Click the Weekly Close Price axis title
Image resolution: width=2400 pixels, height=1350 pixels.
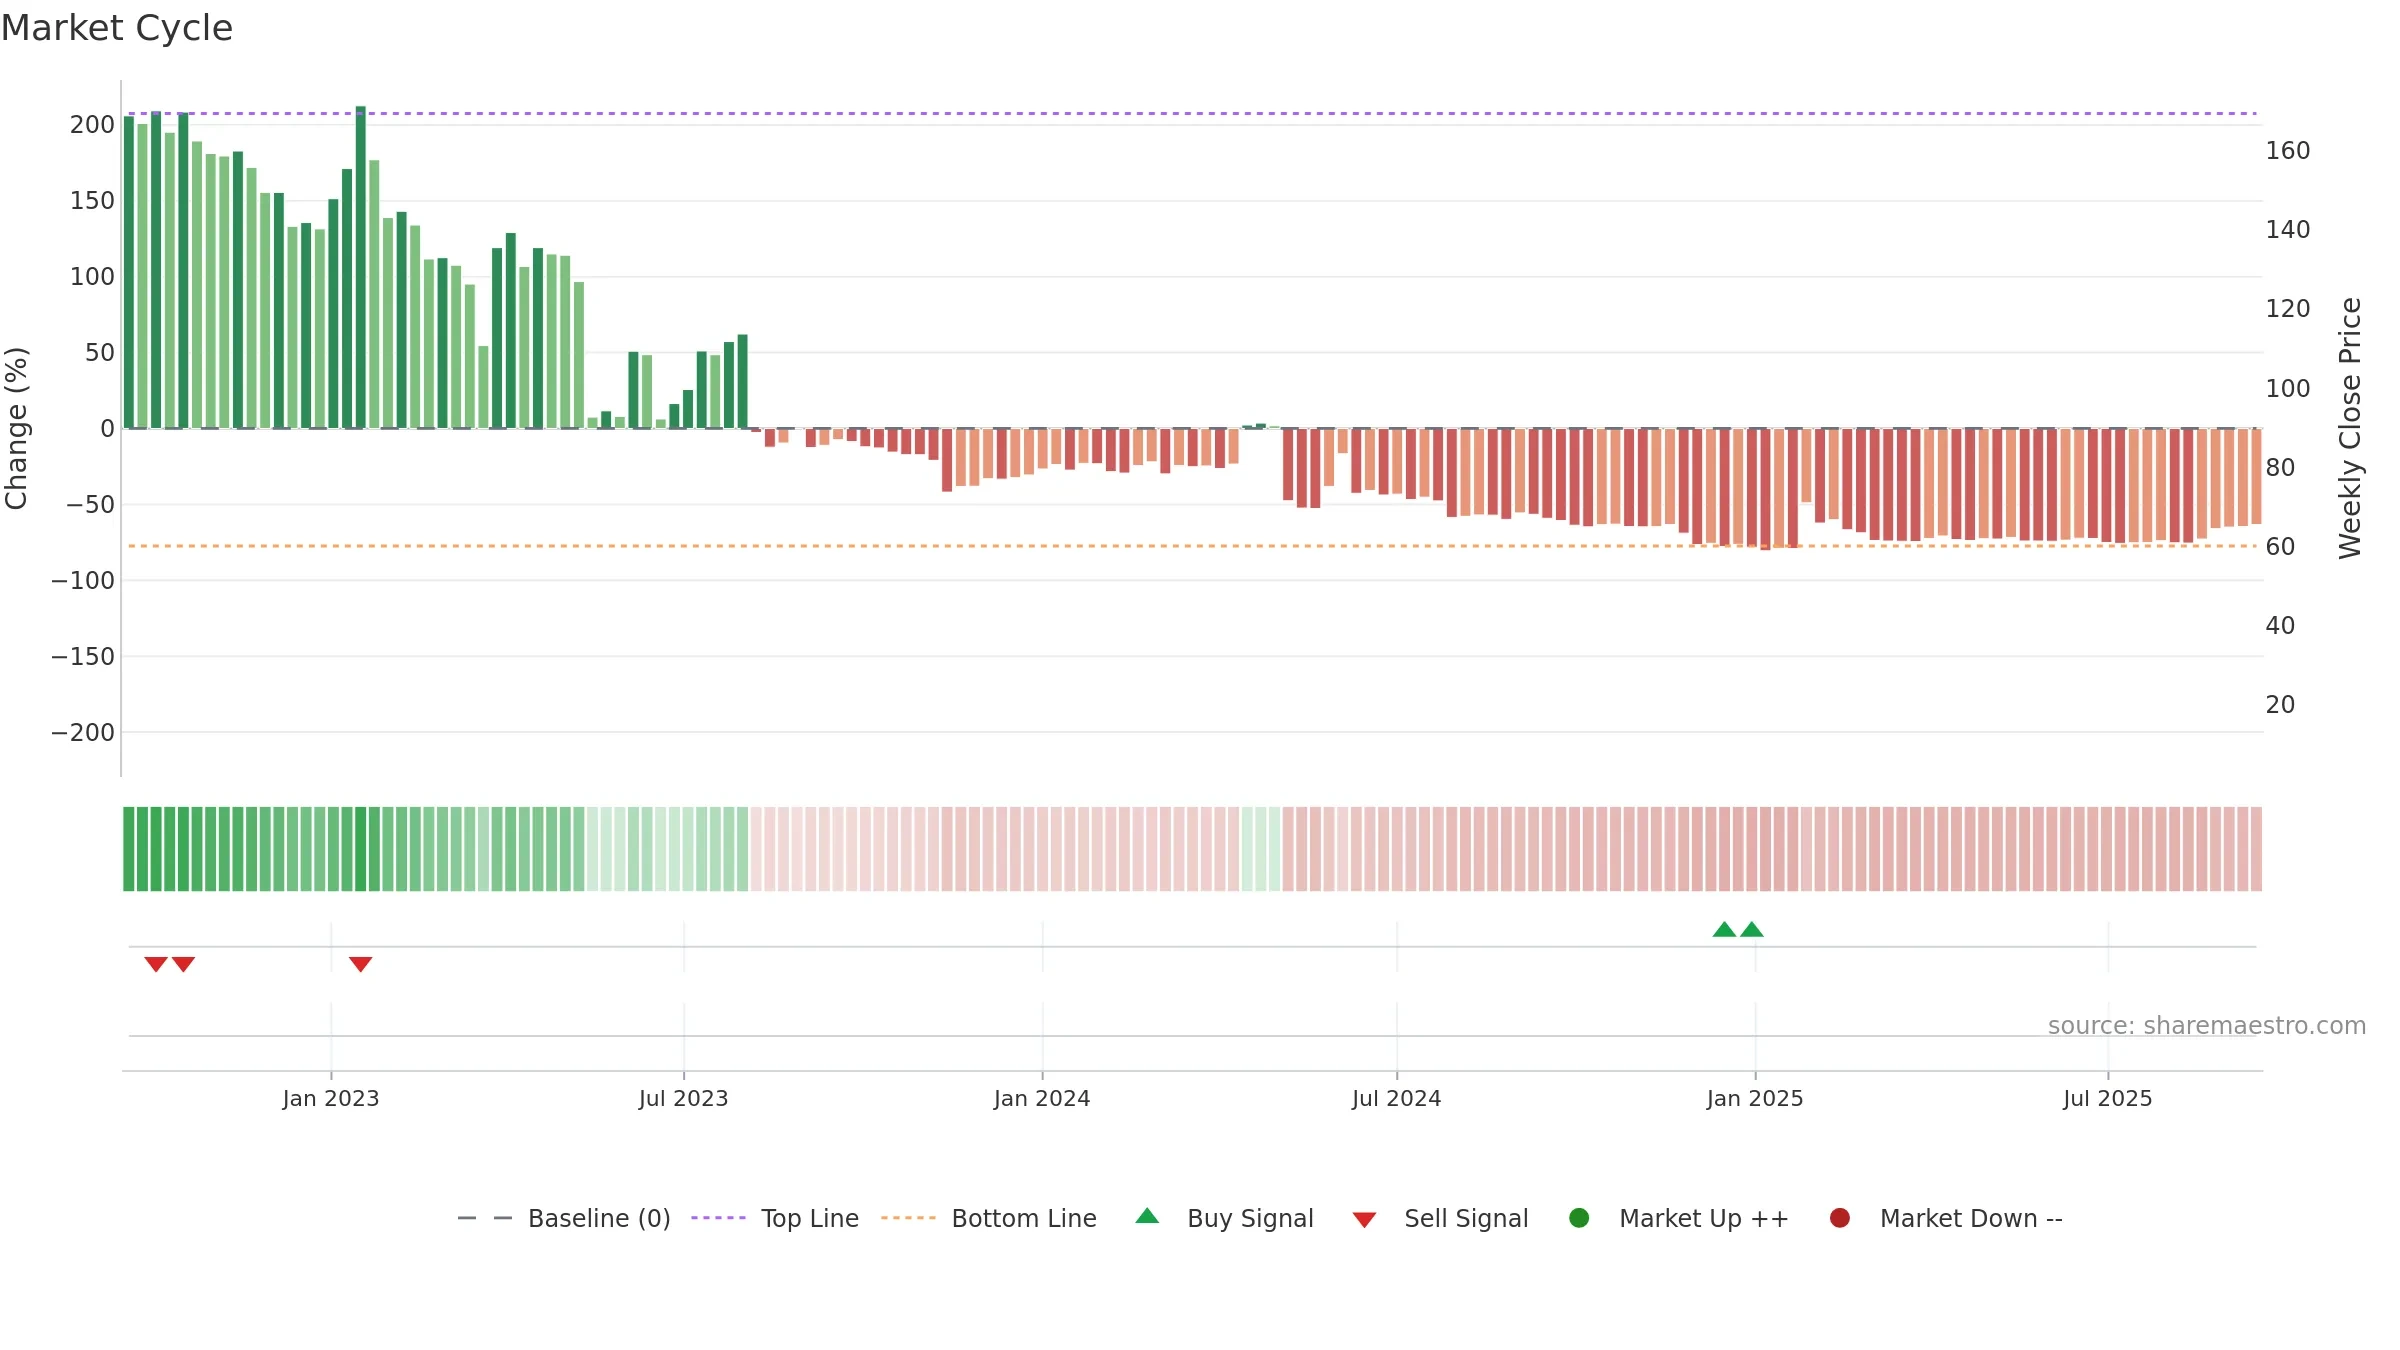click(2351, 428)
